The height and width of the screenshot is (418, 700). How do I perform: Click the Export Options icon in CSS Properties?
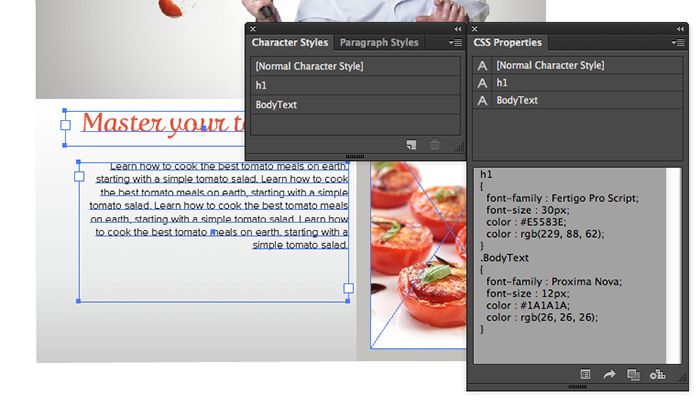point(585,374)
